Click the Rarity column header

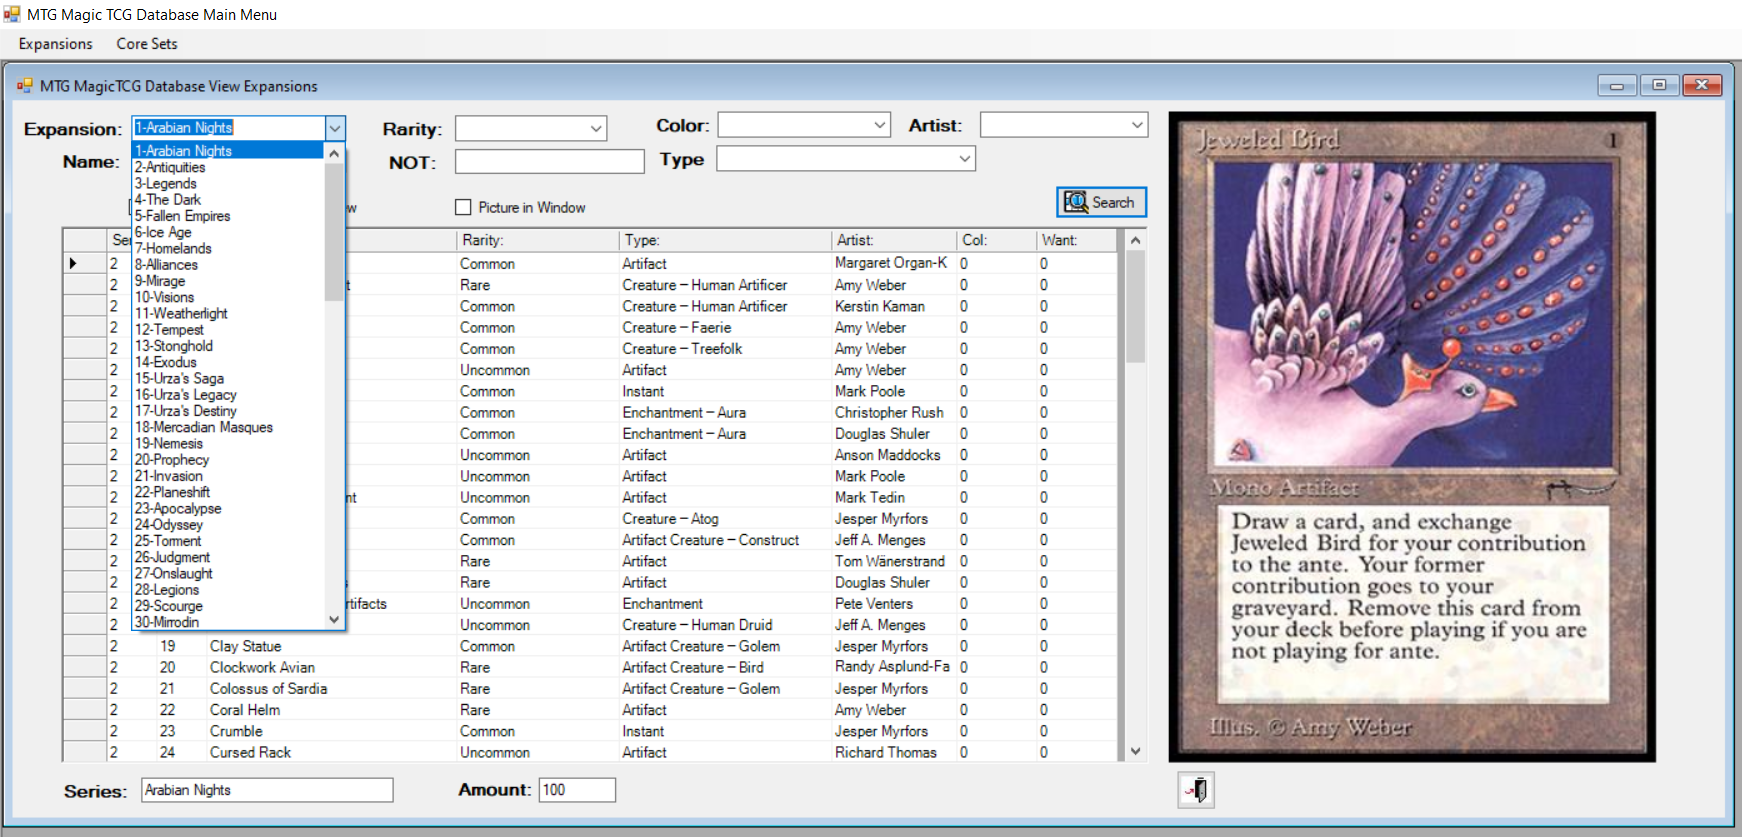pyautogui.click(x=537, y=240)
